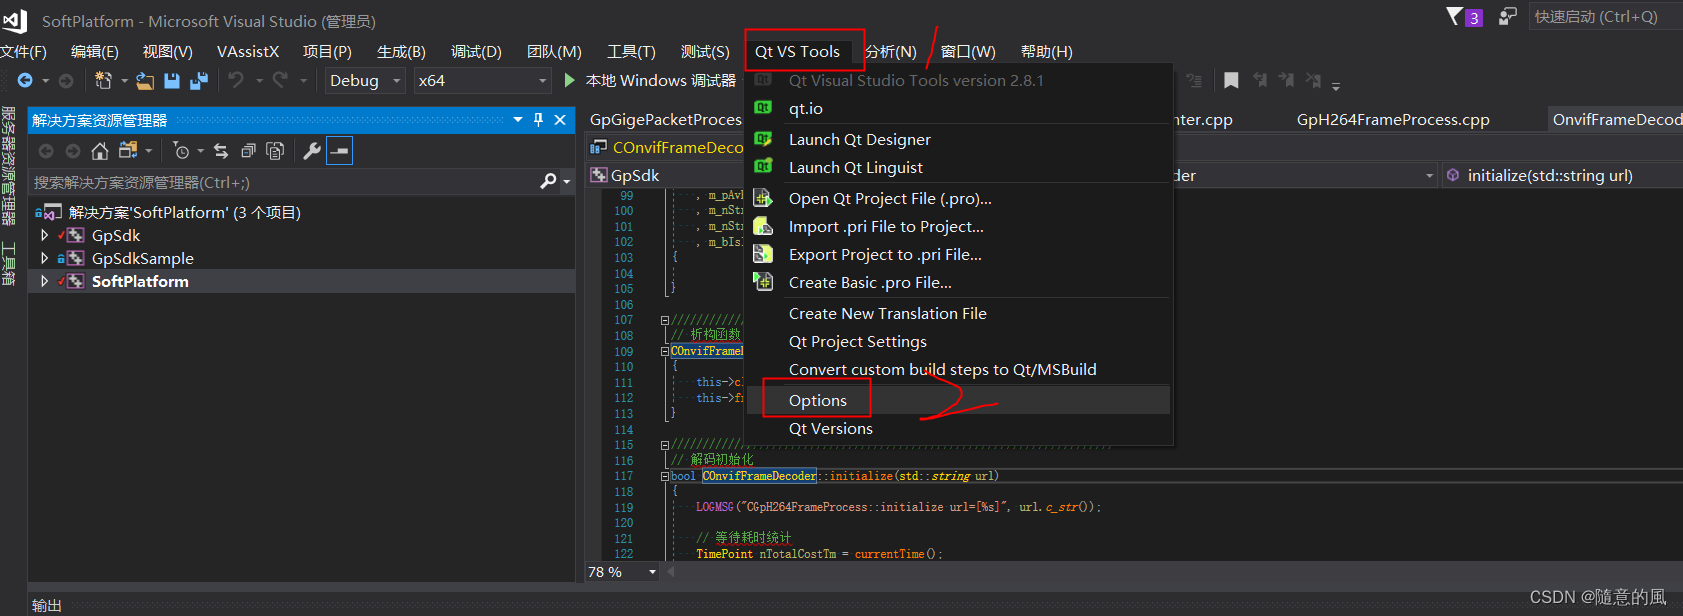
Task: Click the Export Project to .pri icon
Action: coord(763,254)
